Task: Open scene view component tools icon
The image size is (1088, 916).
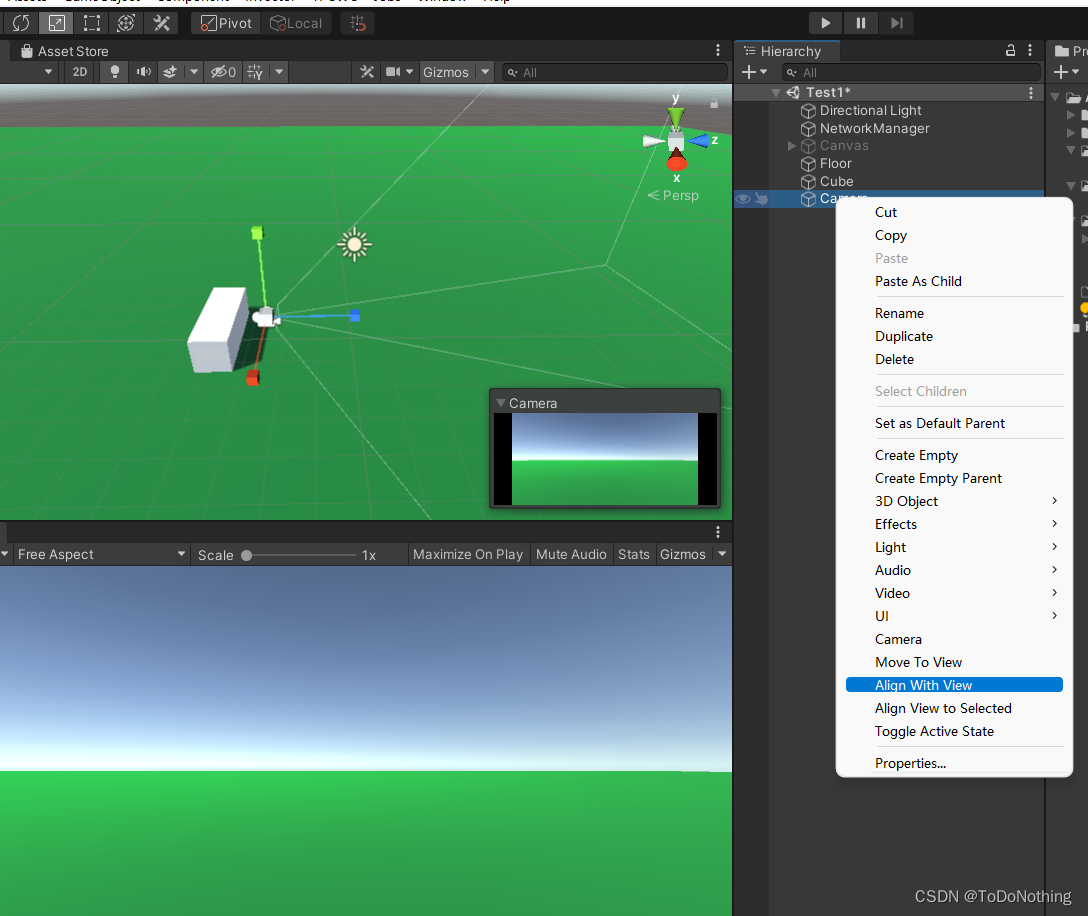Action: click(367, 71)
